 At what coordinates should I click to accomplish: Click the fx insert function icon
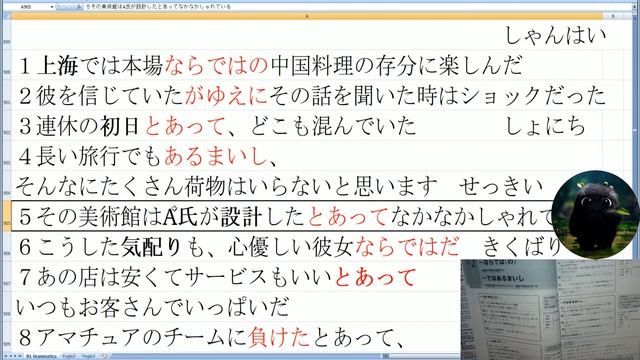tap(78, 7)
